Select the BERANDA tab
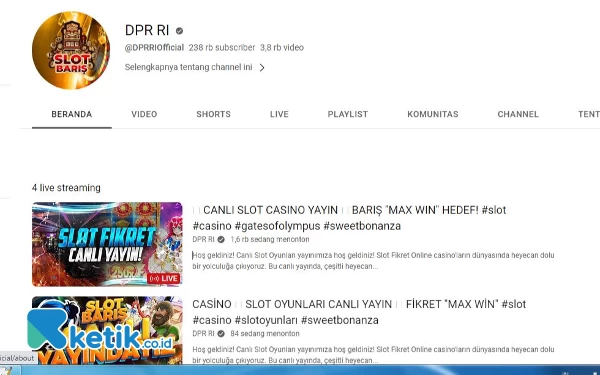The height and width of the screenshot is (375, 600). pos(72,114)
